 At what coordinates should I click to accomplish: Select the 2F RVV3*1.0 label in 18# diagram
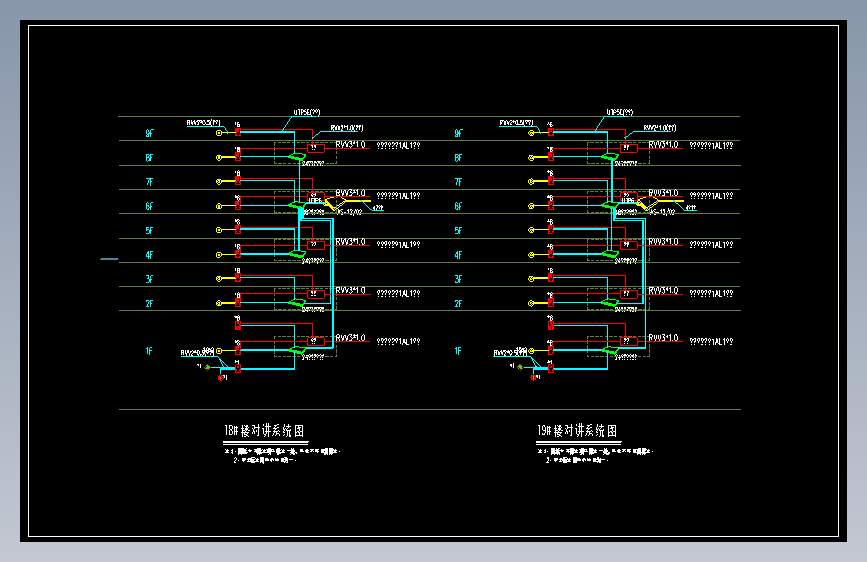pyautogui.click(x=351, y=290)
